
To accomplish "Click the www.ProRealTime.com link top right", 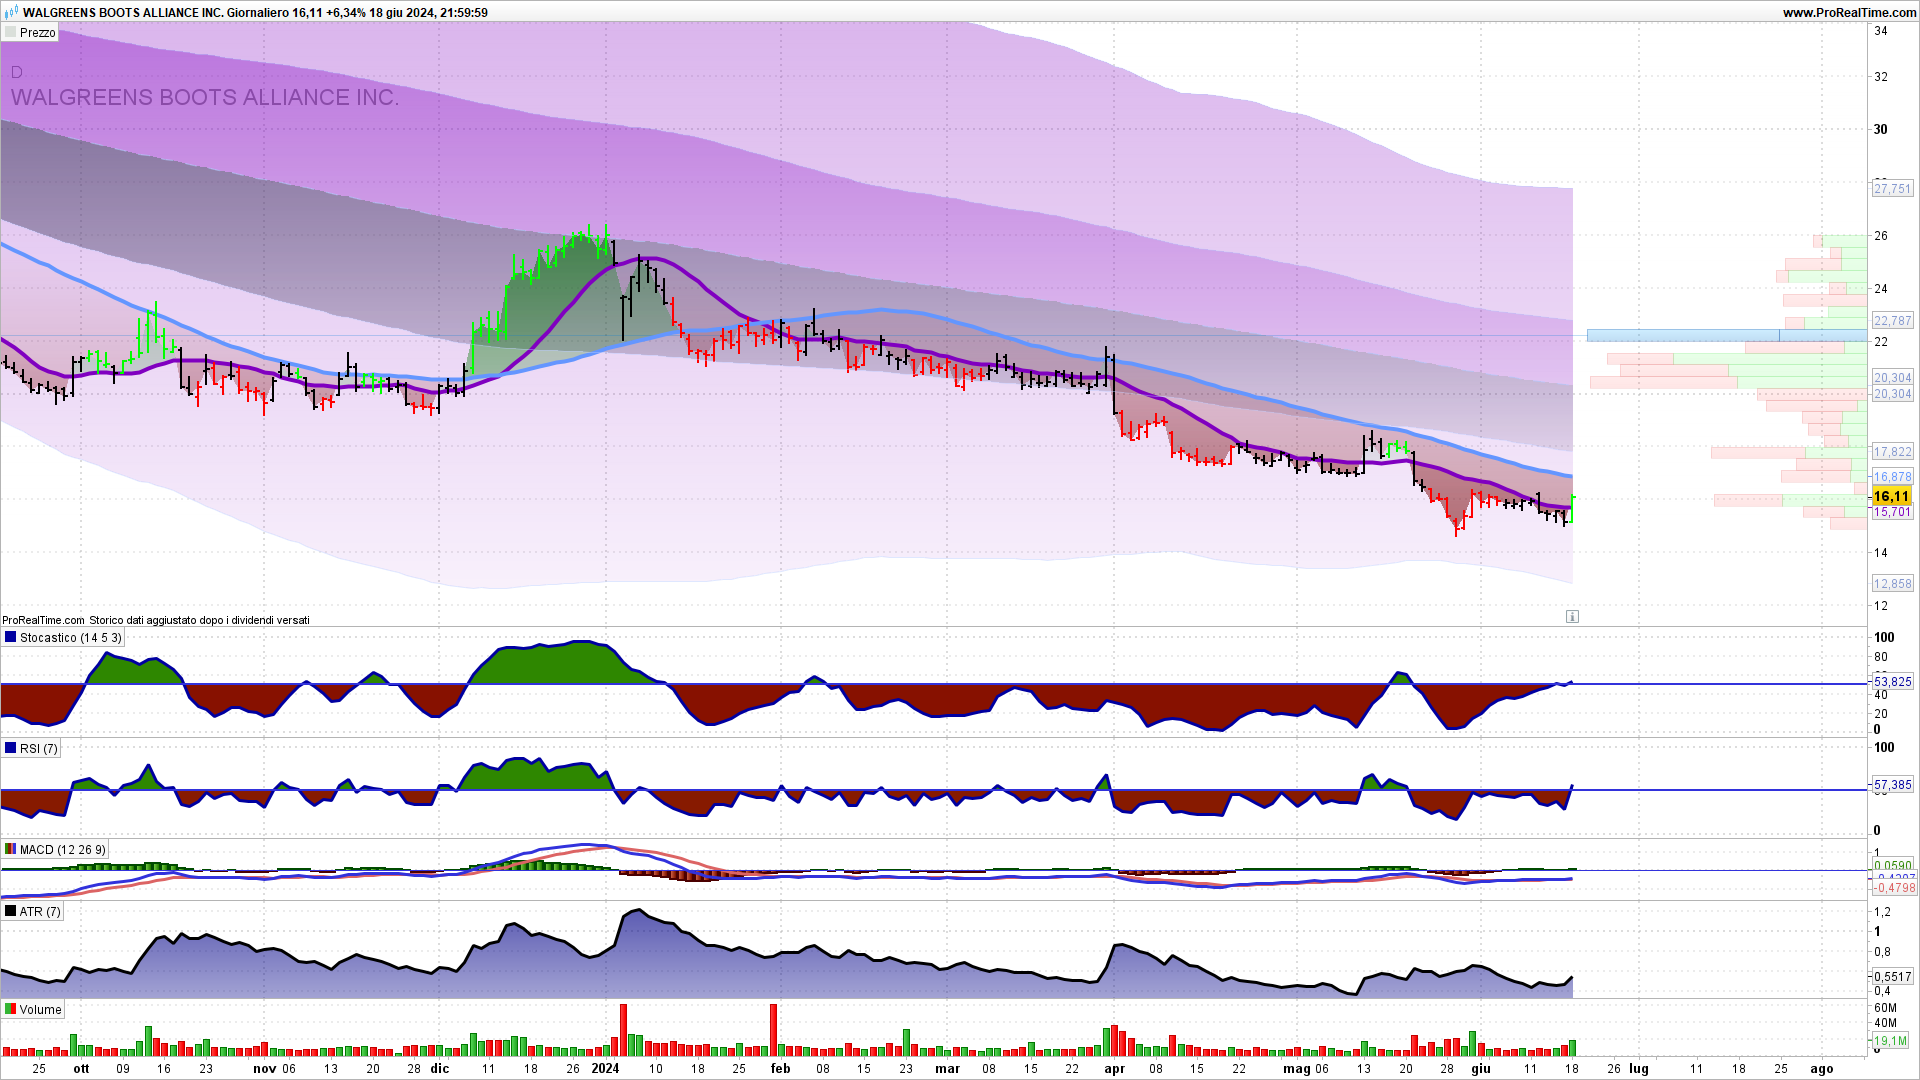I will click(1849, 12).
